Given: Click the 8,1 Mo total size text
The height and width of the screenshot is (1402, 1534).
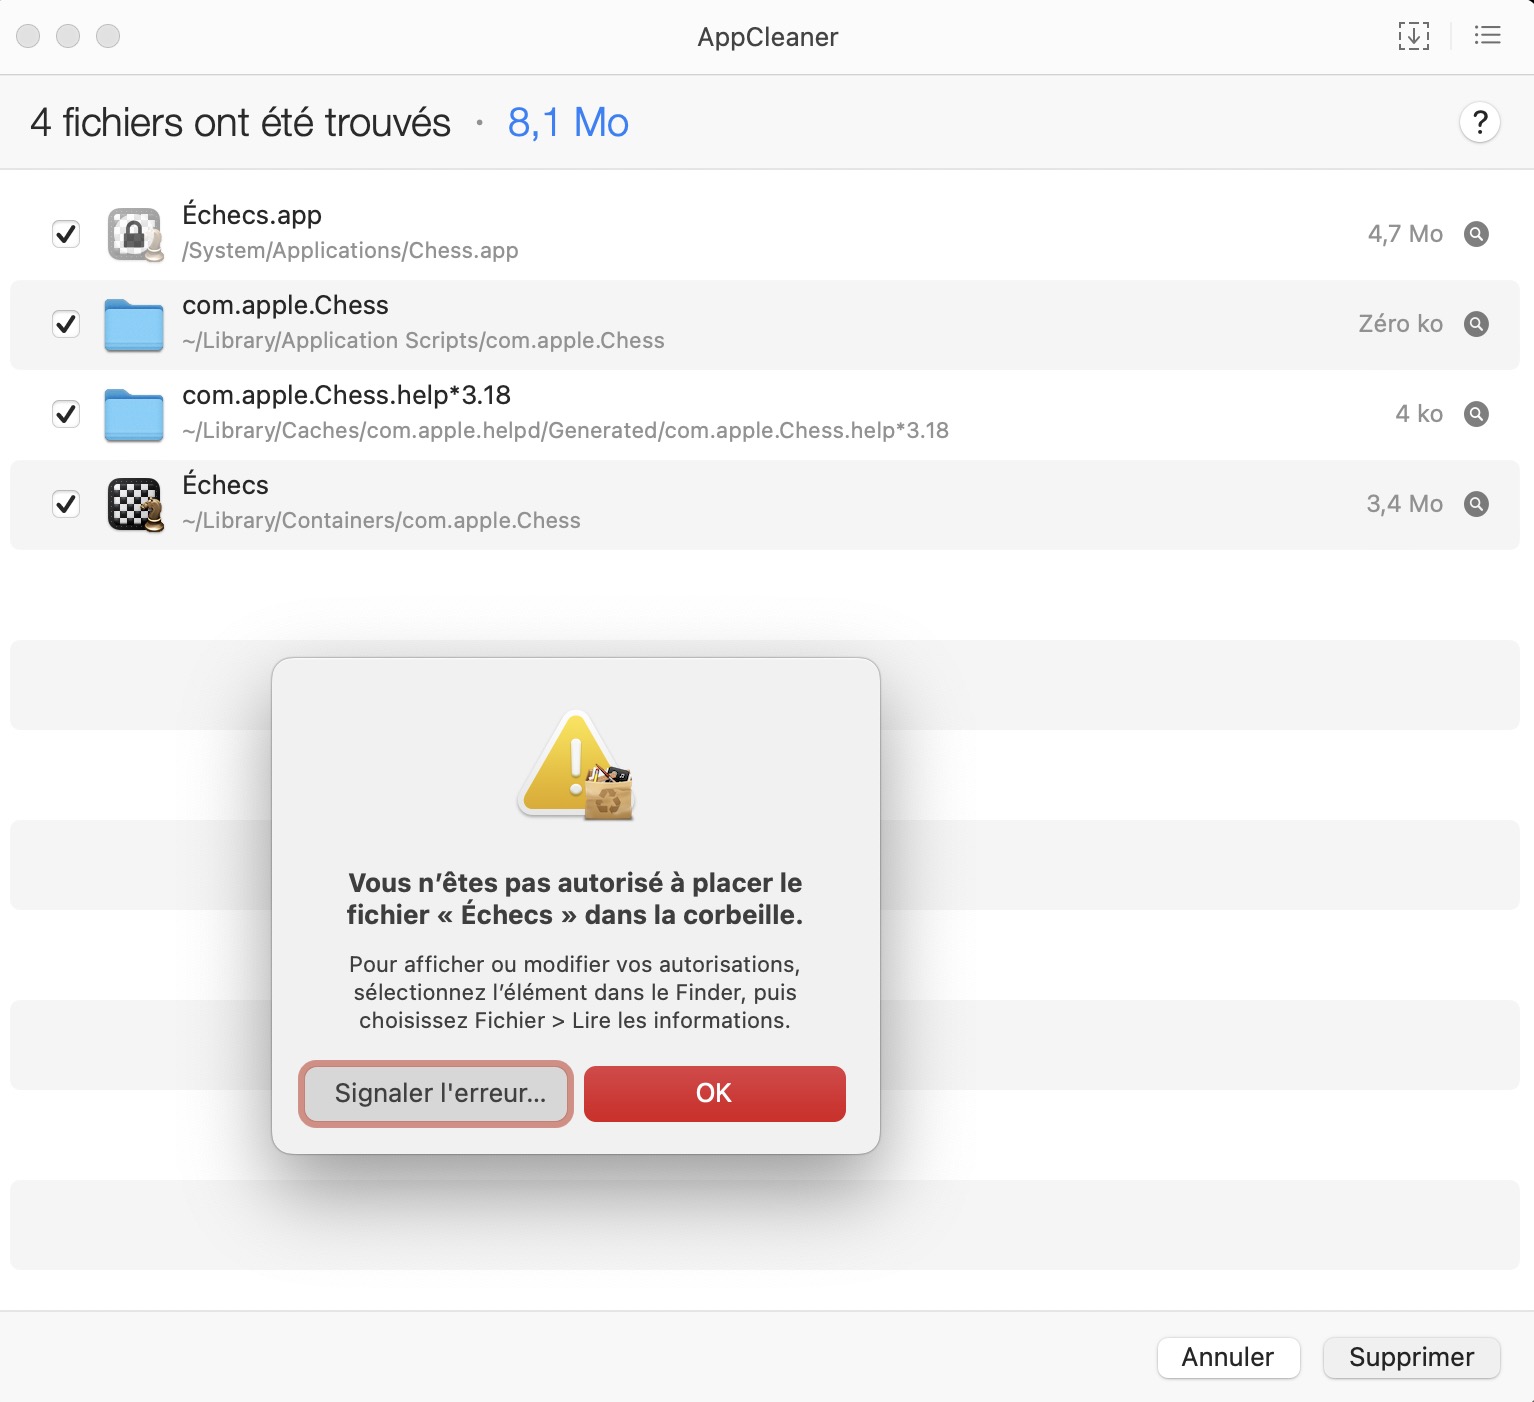Looking at the screenshot, I should click(568, 123).
